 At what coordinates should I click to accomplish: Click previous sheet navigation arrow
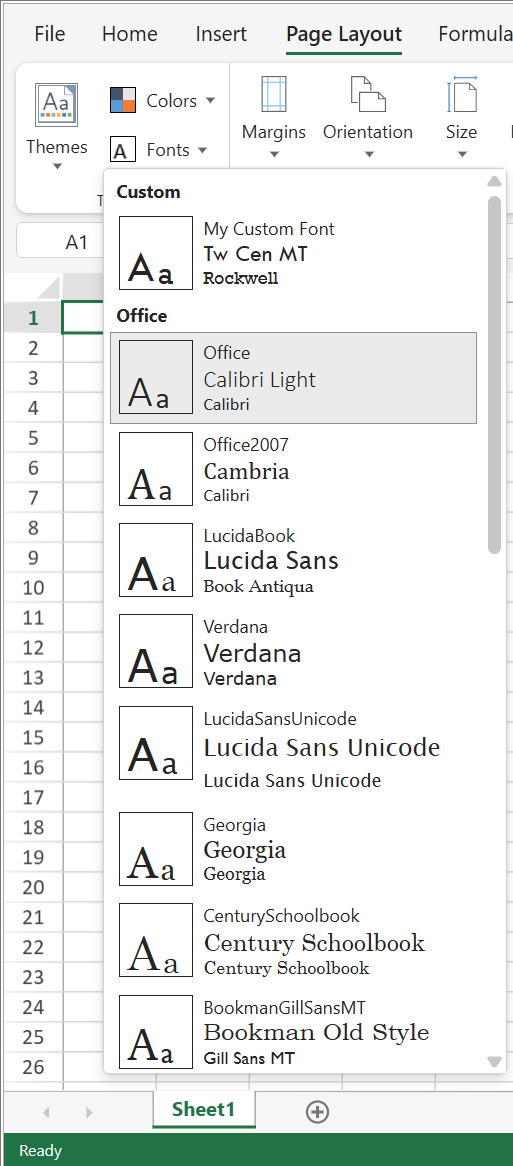pos(46,1112)
